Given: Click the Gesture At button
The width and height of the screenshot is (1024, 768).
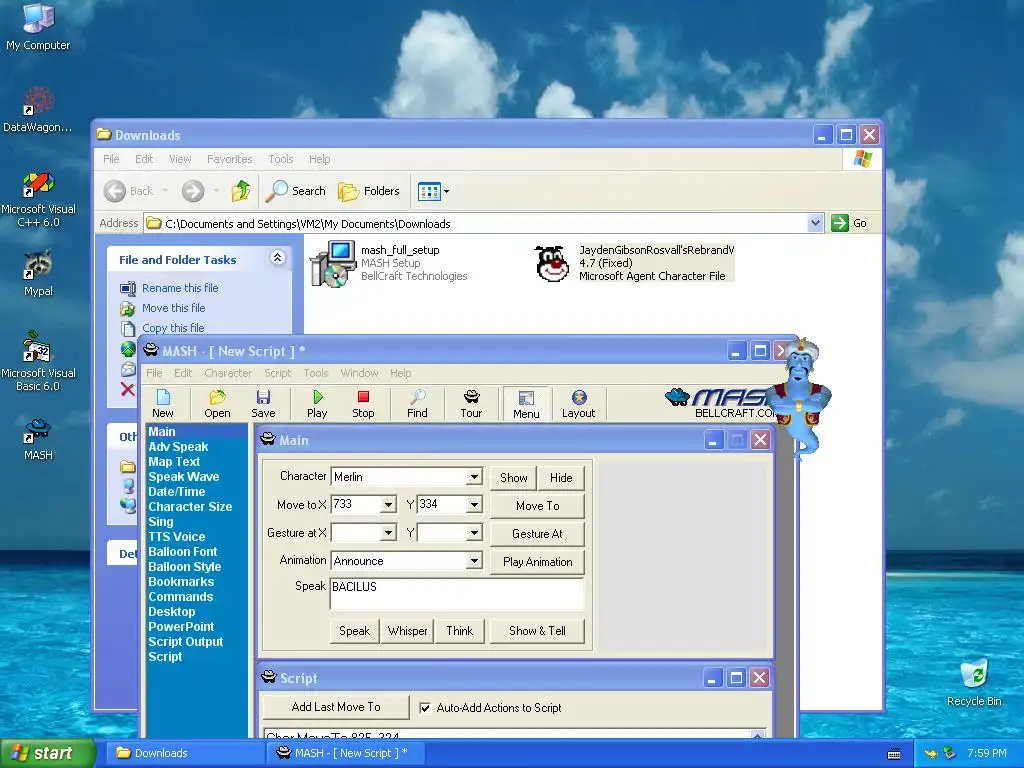Looking at the screenshot, I should 537,534.
